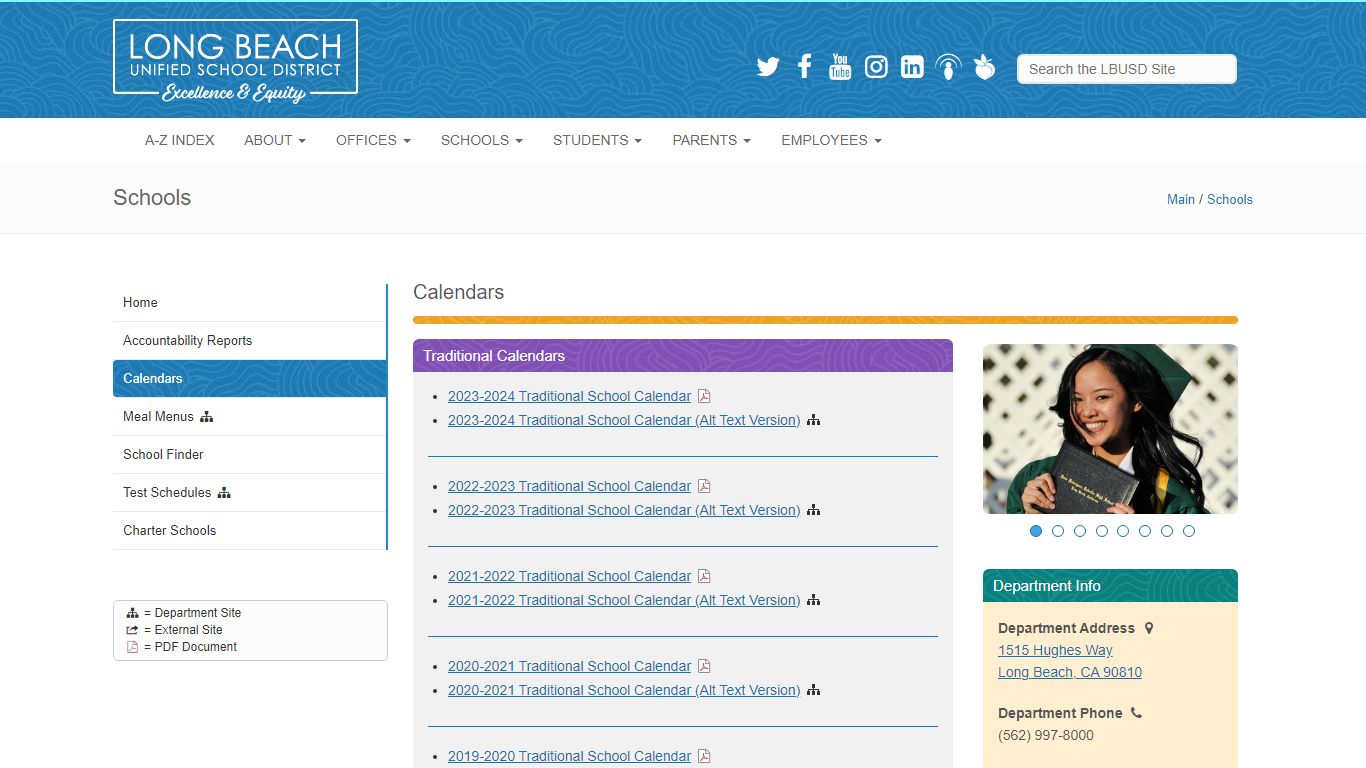Screen dimensions: 1366x768
Task: Open the LinkedIn icon in header
Action: click(x=912, y=67)
